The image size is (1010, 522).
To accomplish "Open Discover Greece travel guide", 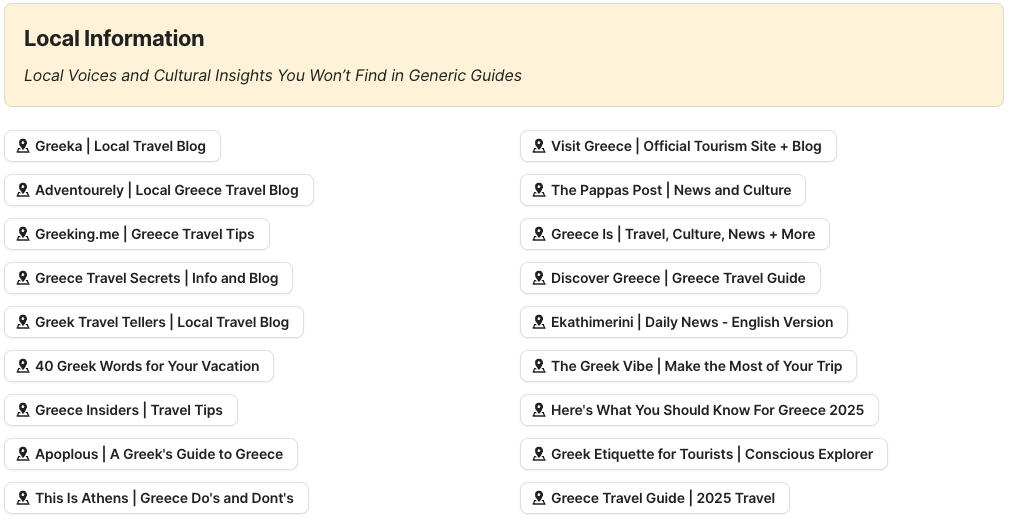I will pyautogui.click(x=677, y=278).
